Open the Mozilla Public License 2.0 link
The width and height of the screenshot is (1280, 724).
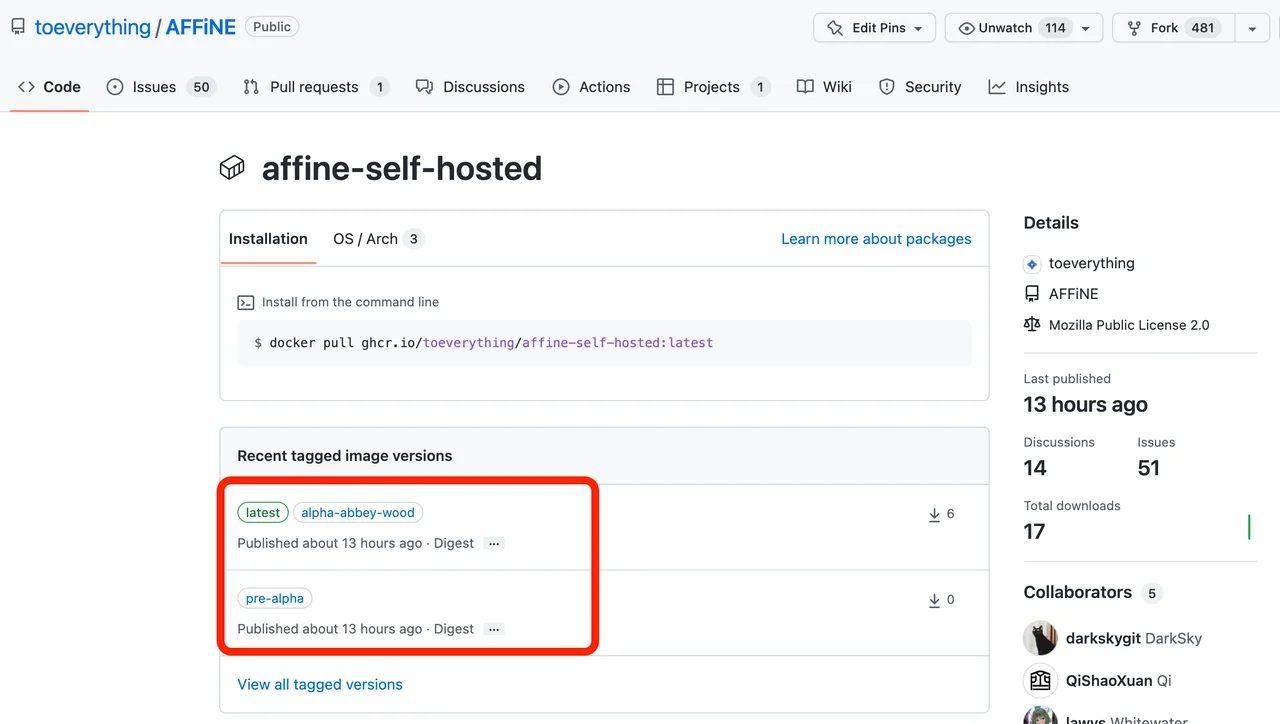[x=1129, y=325]
